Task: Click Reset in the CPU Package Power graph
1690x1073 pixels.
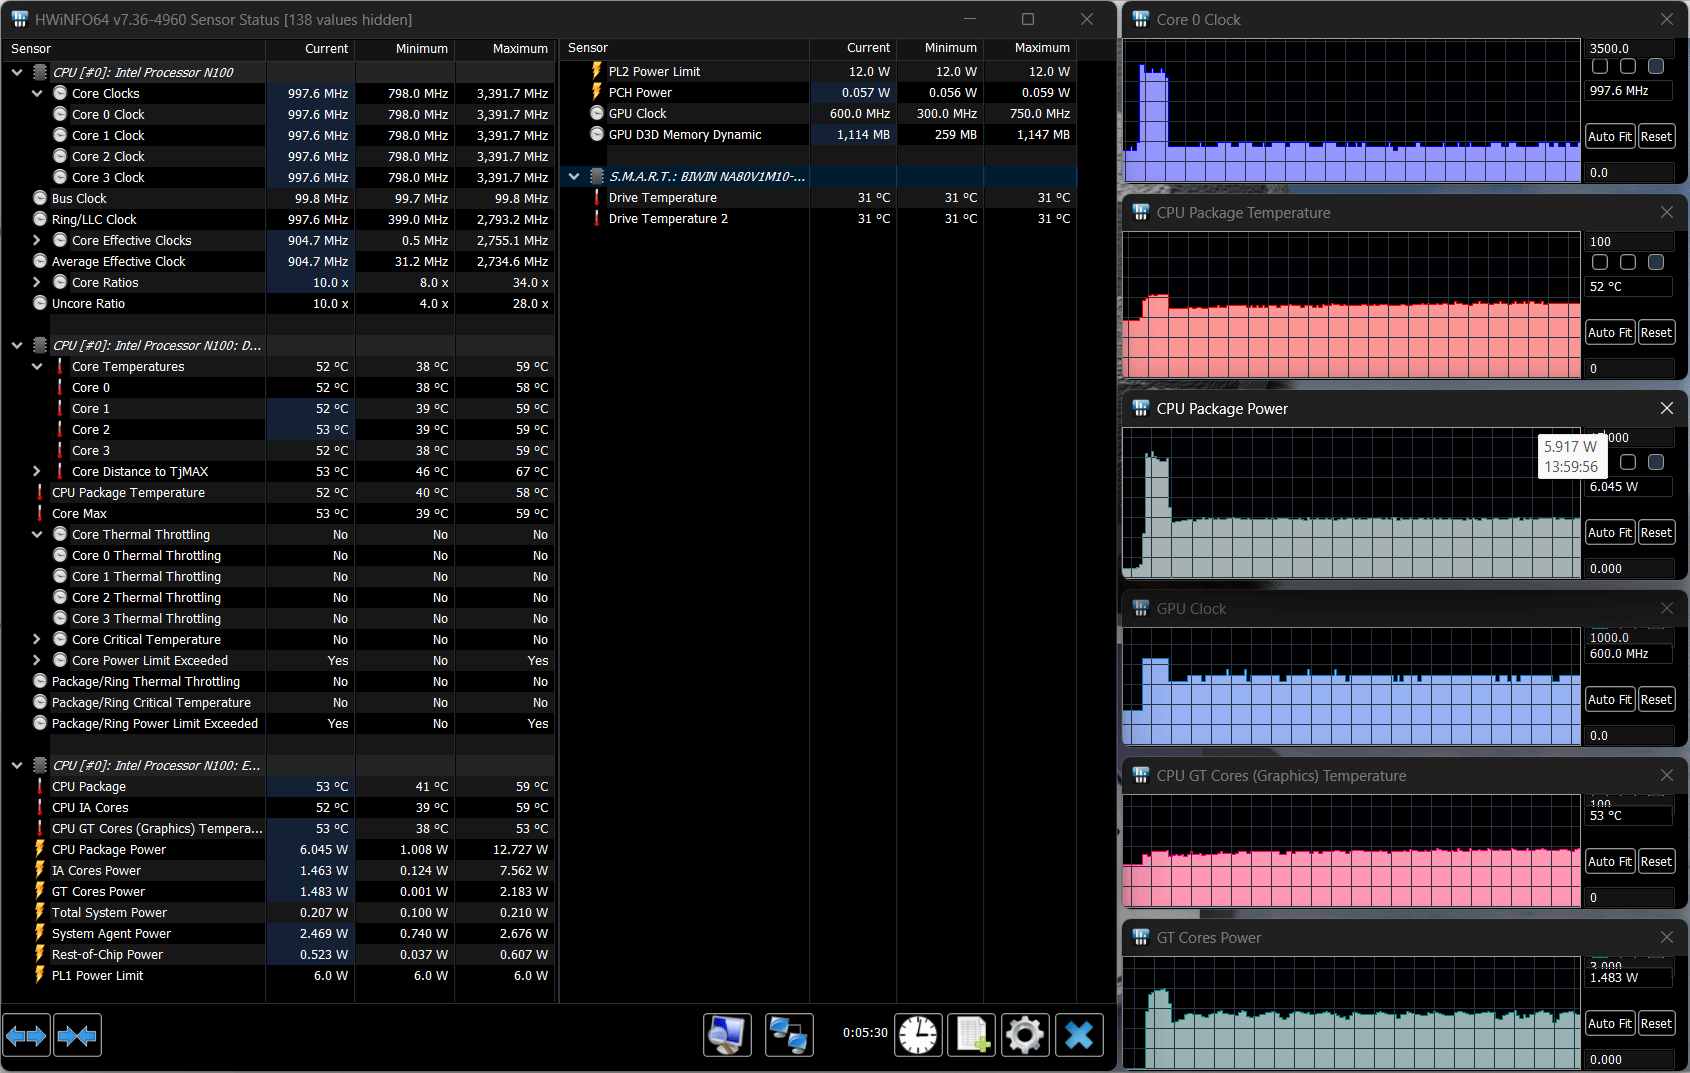Action: pos(1656,532)
